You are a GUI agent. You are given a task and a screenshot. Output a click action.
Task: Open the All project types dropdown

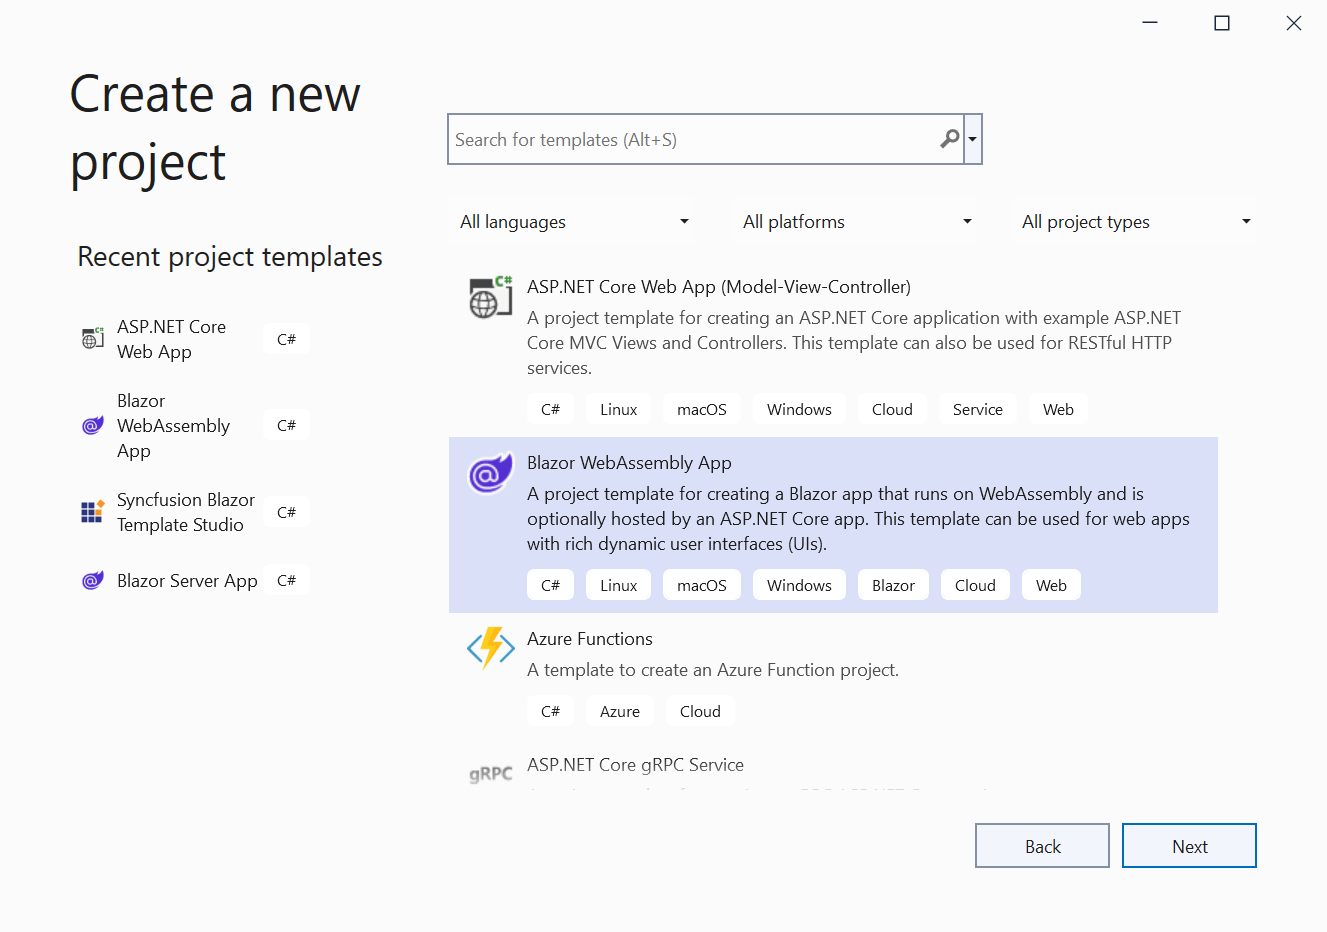pyautogui.click(x=1135, y=222)
